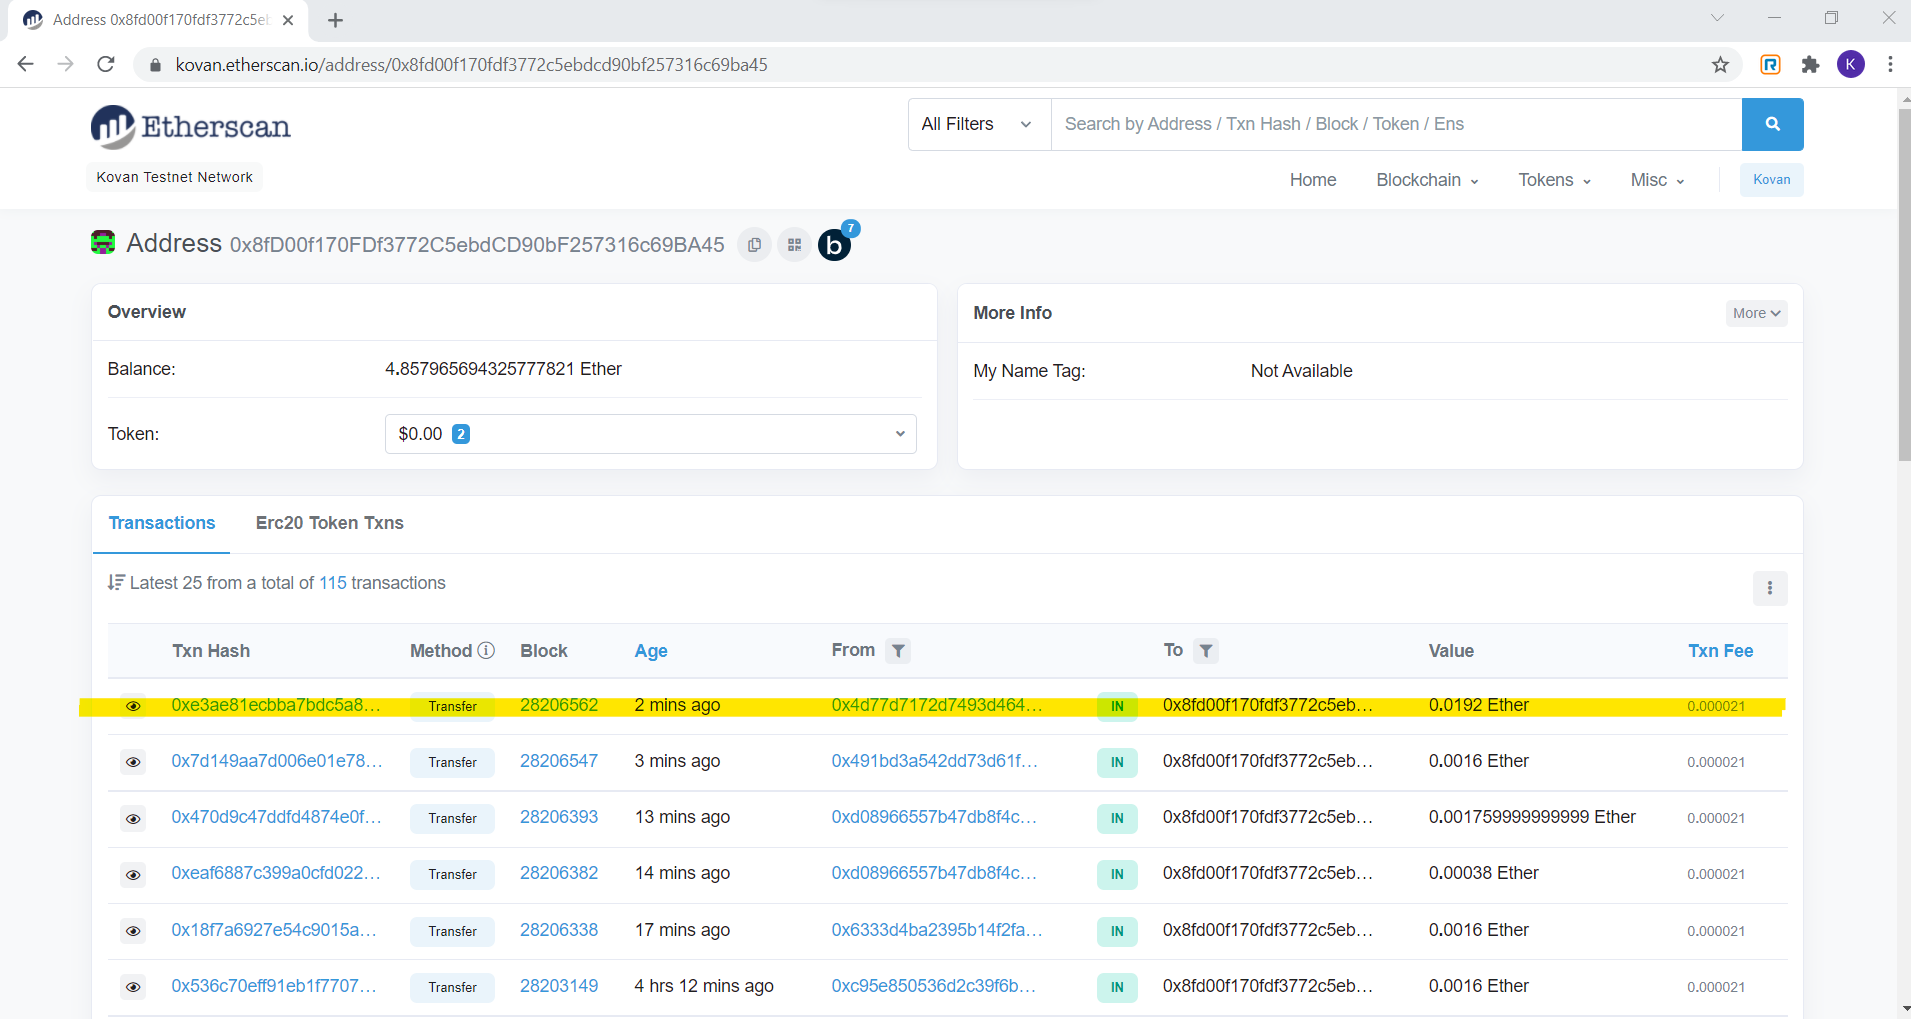
Task: Expand the $0.00 Token dropdown
Action: point(649,433)
